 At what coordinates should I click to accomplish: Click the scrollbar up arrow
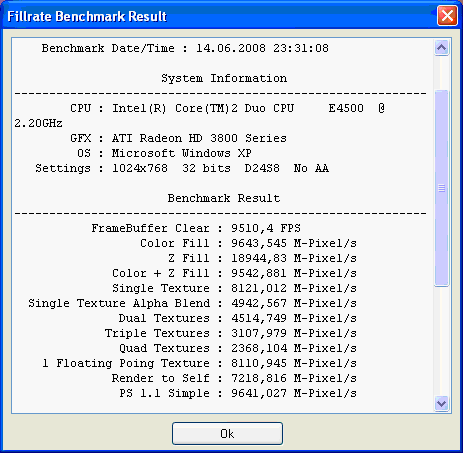442,48
